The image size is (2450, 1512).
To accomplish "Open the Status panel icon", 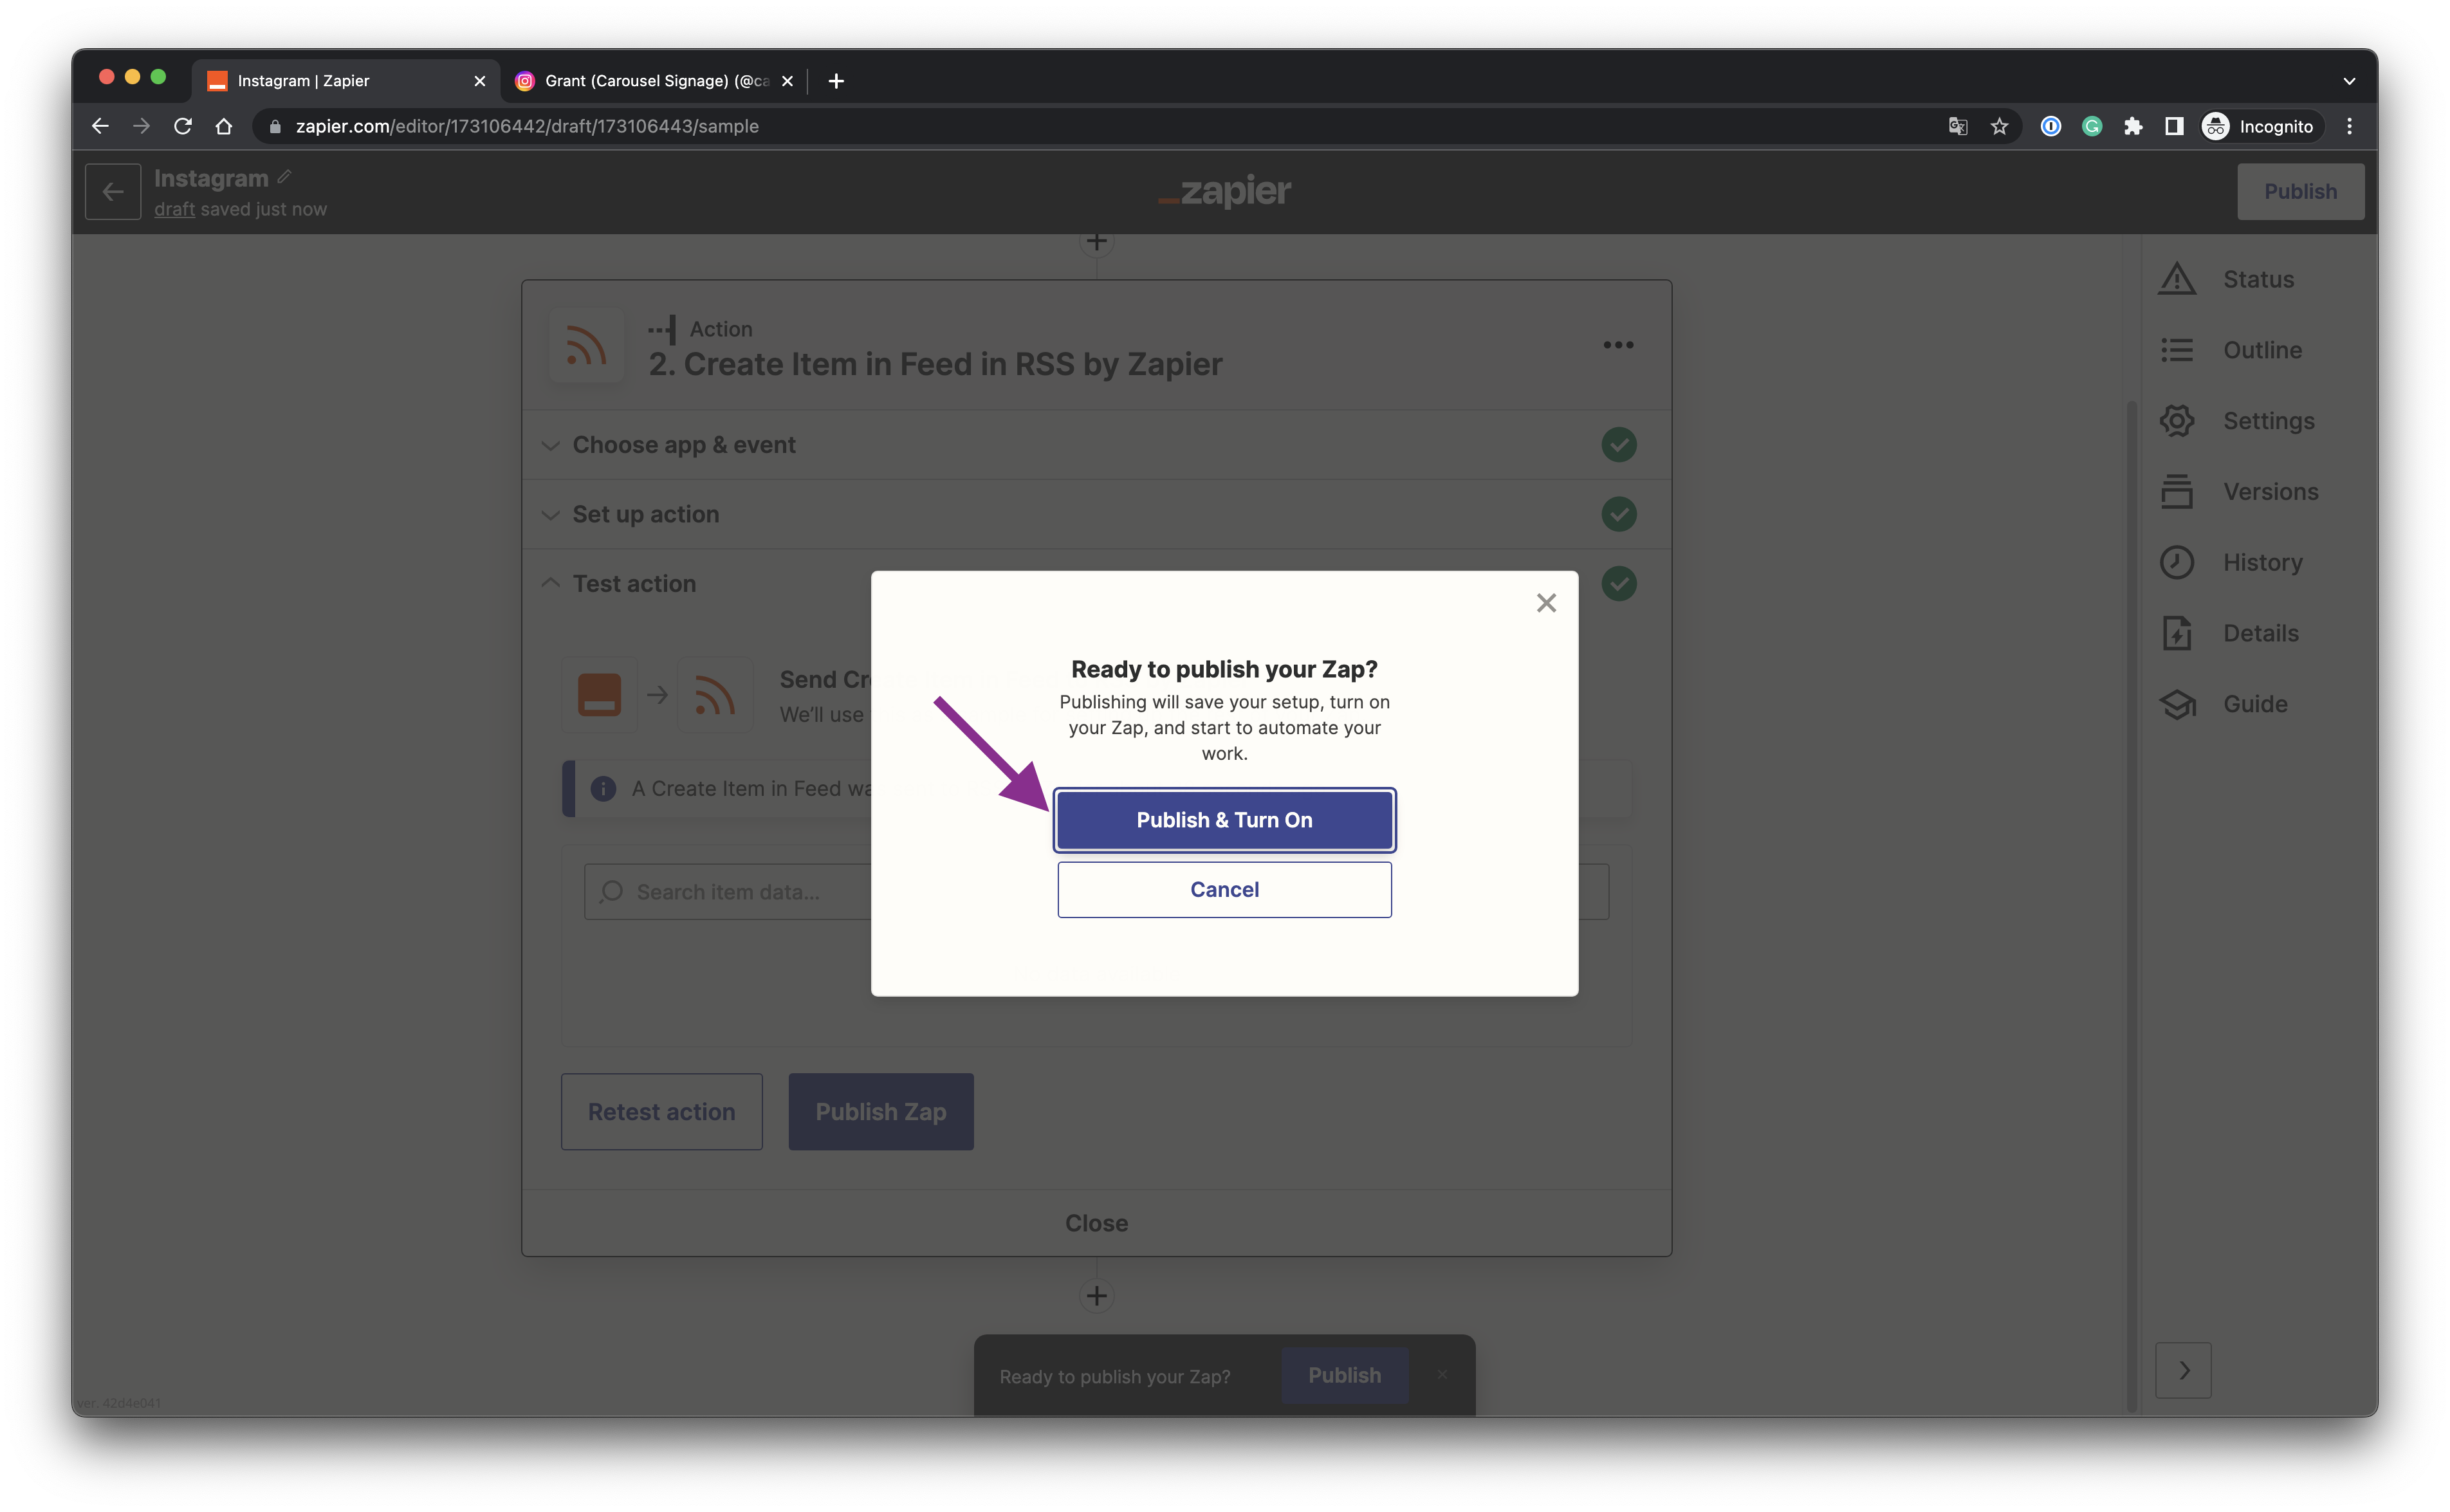I will coord(2176,279).
